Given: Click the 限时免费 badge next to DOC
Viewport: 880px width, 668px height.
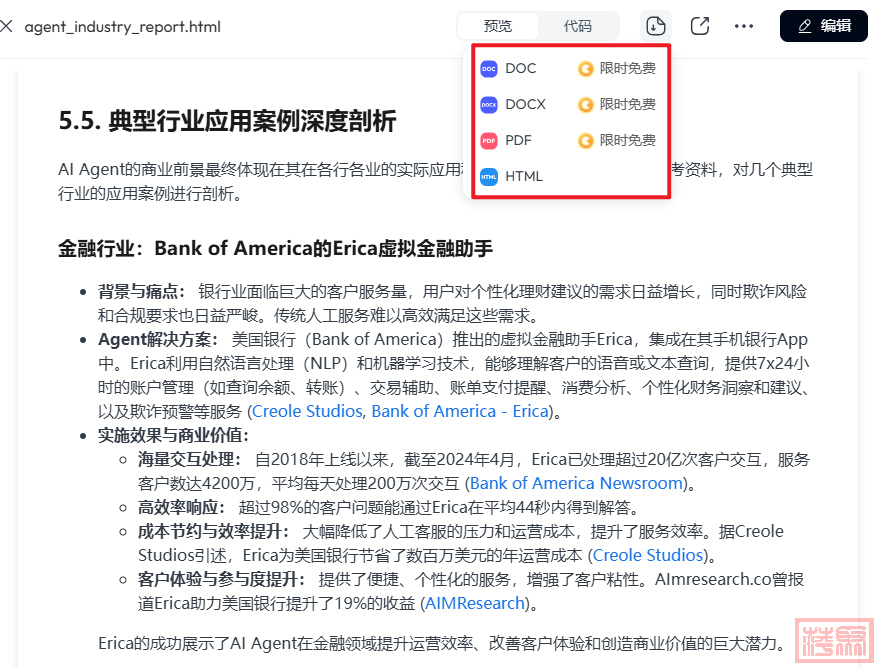Looking at the screenshot, I should pyautogui.click(x=617, y=68).
